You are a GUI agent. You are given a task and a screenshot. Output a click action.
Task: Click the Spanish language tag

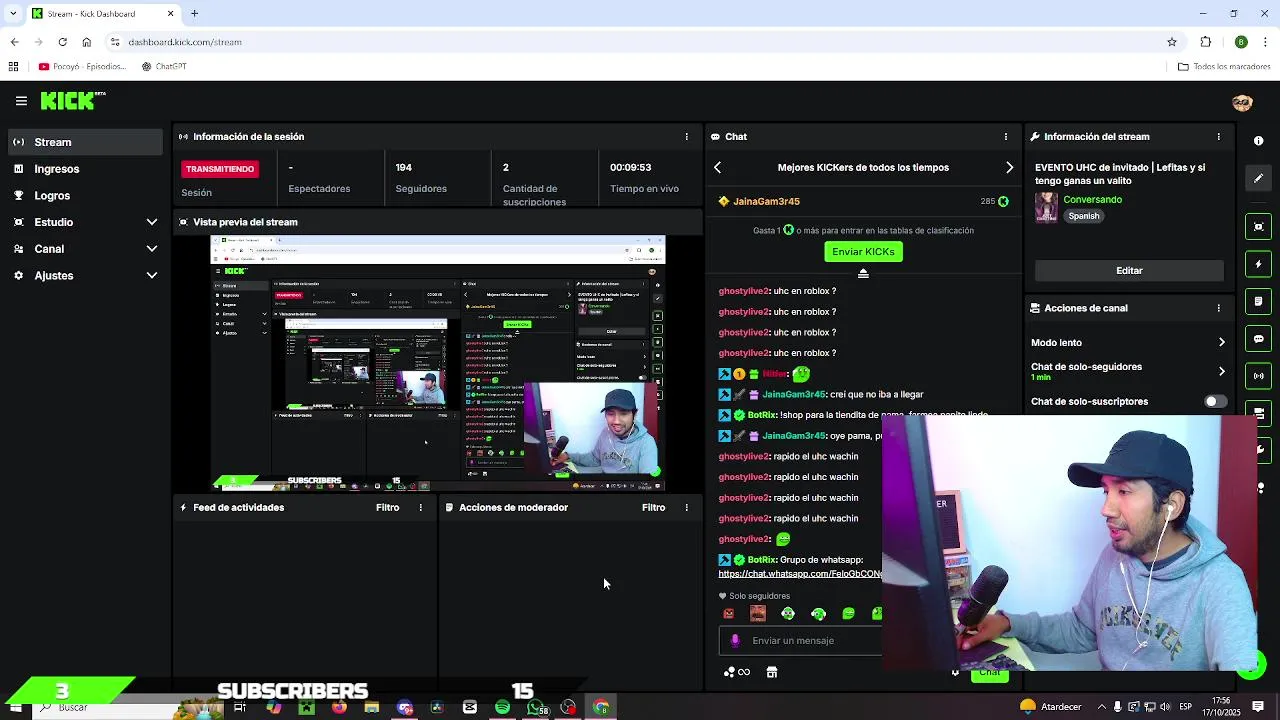click(1083, 216)
